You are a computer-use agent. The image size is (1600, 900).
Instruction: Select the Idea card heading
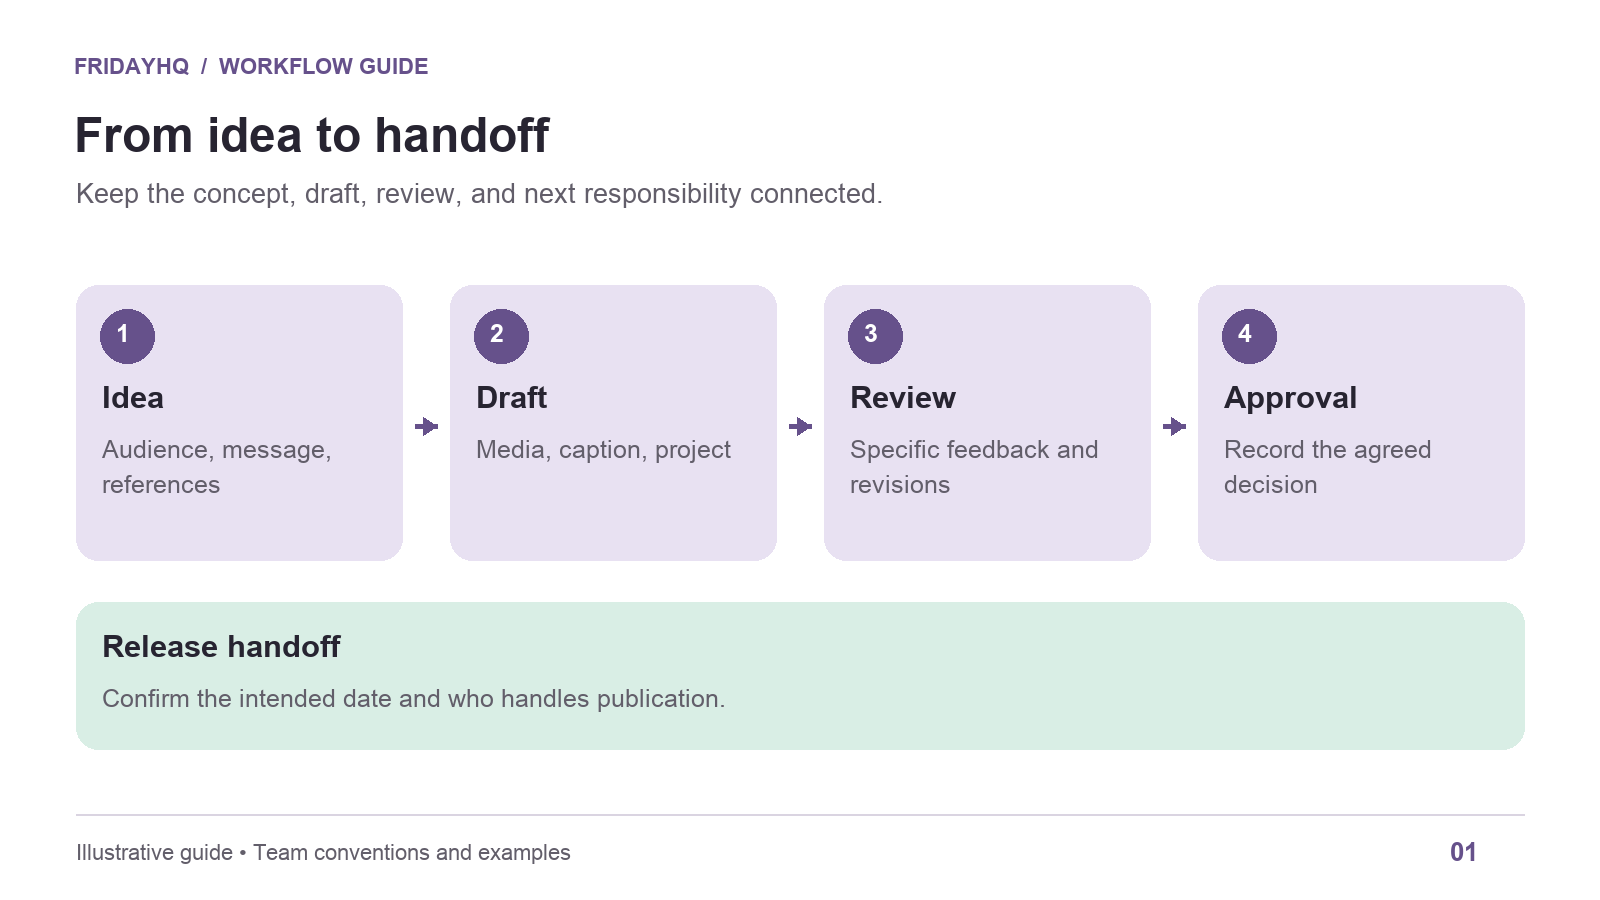click(133, 398)
